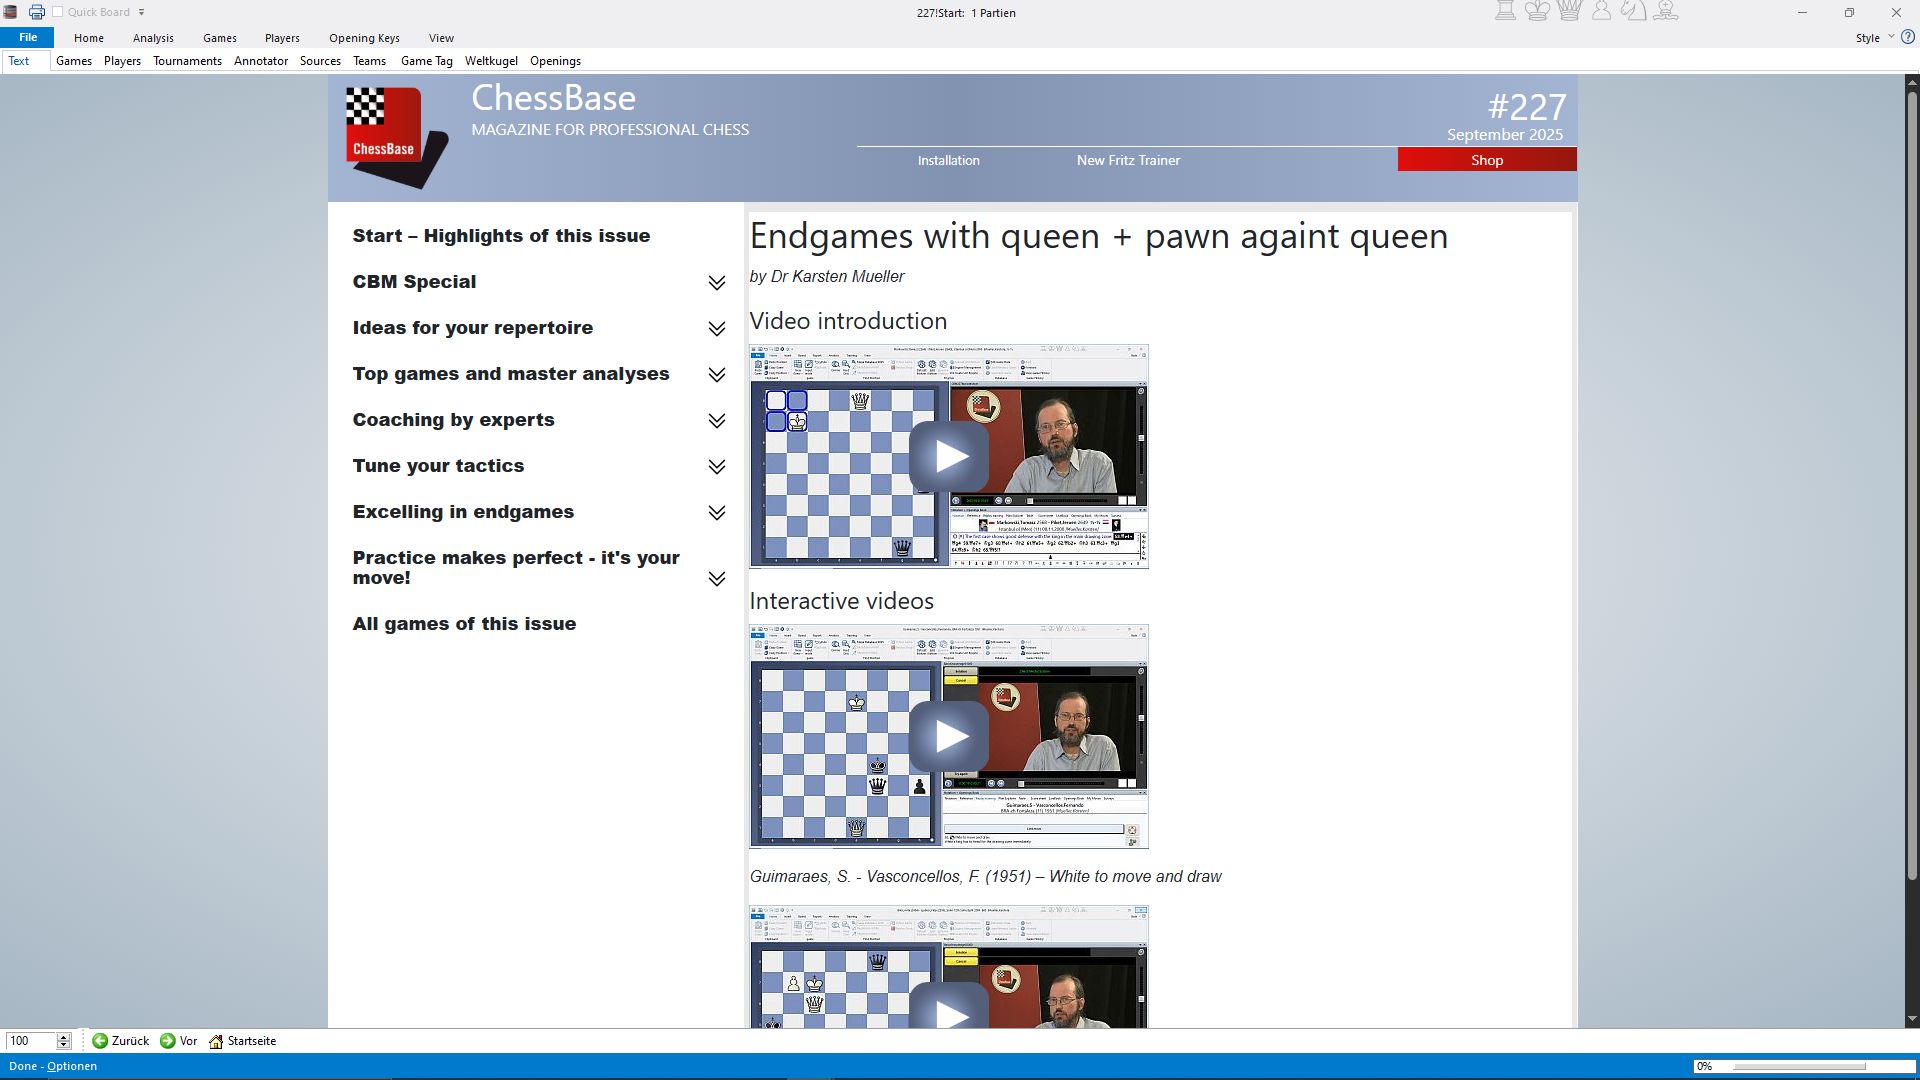The image size is (1920, 1080).
Task: Restore down the ChessBase window
Action: click(x=1849, y=13)
